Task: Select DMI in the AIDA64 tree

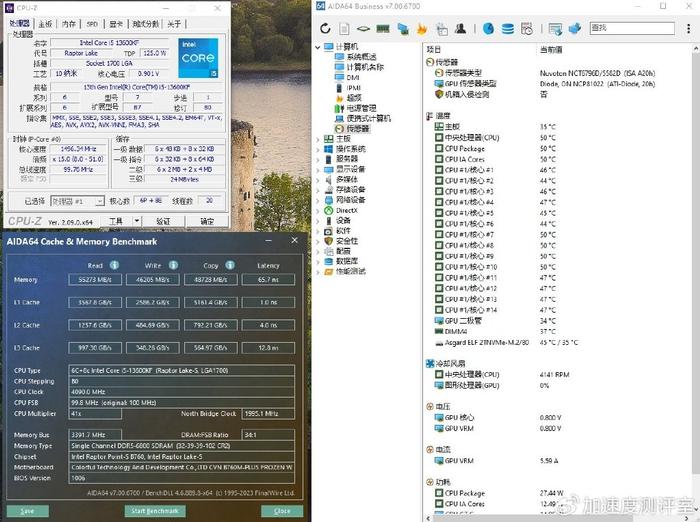Action: pos(353,77)
